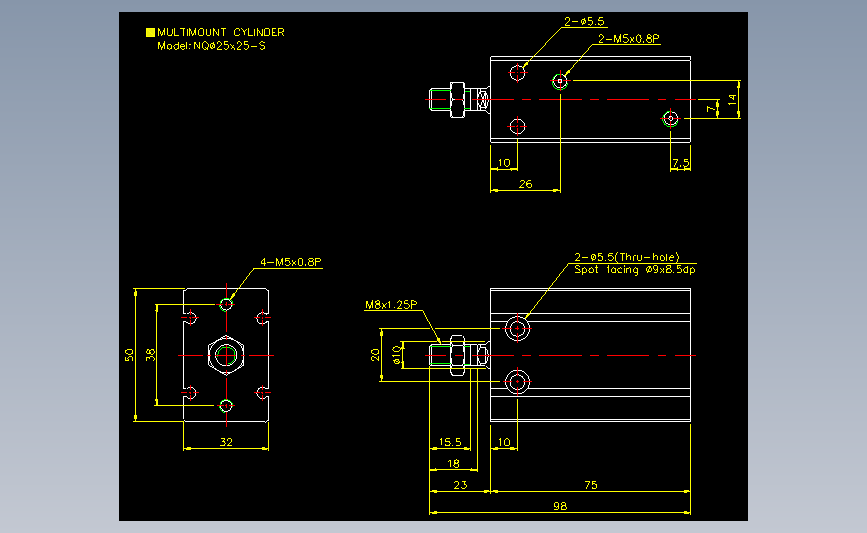Click the Spot facing ø9x8.5dp note
This screenshot has width=867, height=533.
635,270
